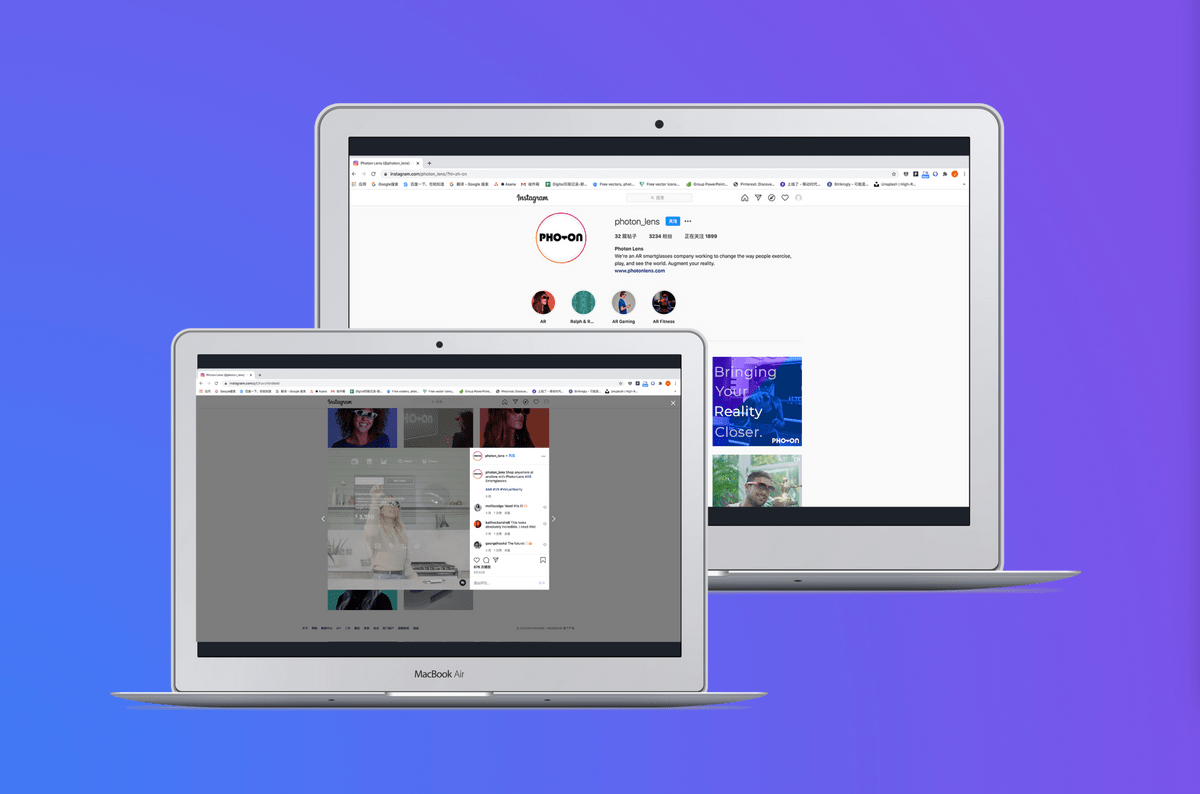This screenshot has width=1200, height=794.
Task: Select the Photon Lens tab on front laptop
Action: [x=225, y=374]
